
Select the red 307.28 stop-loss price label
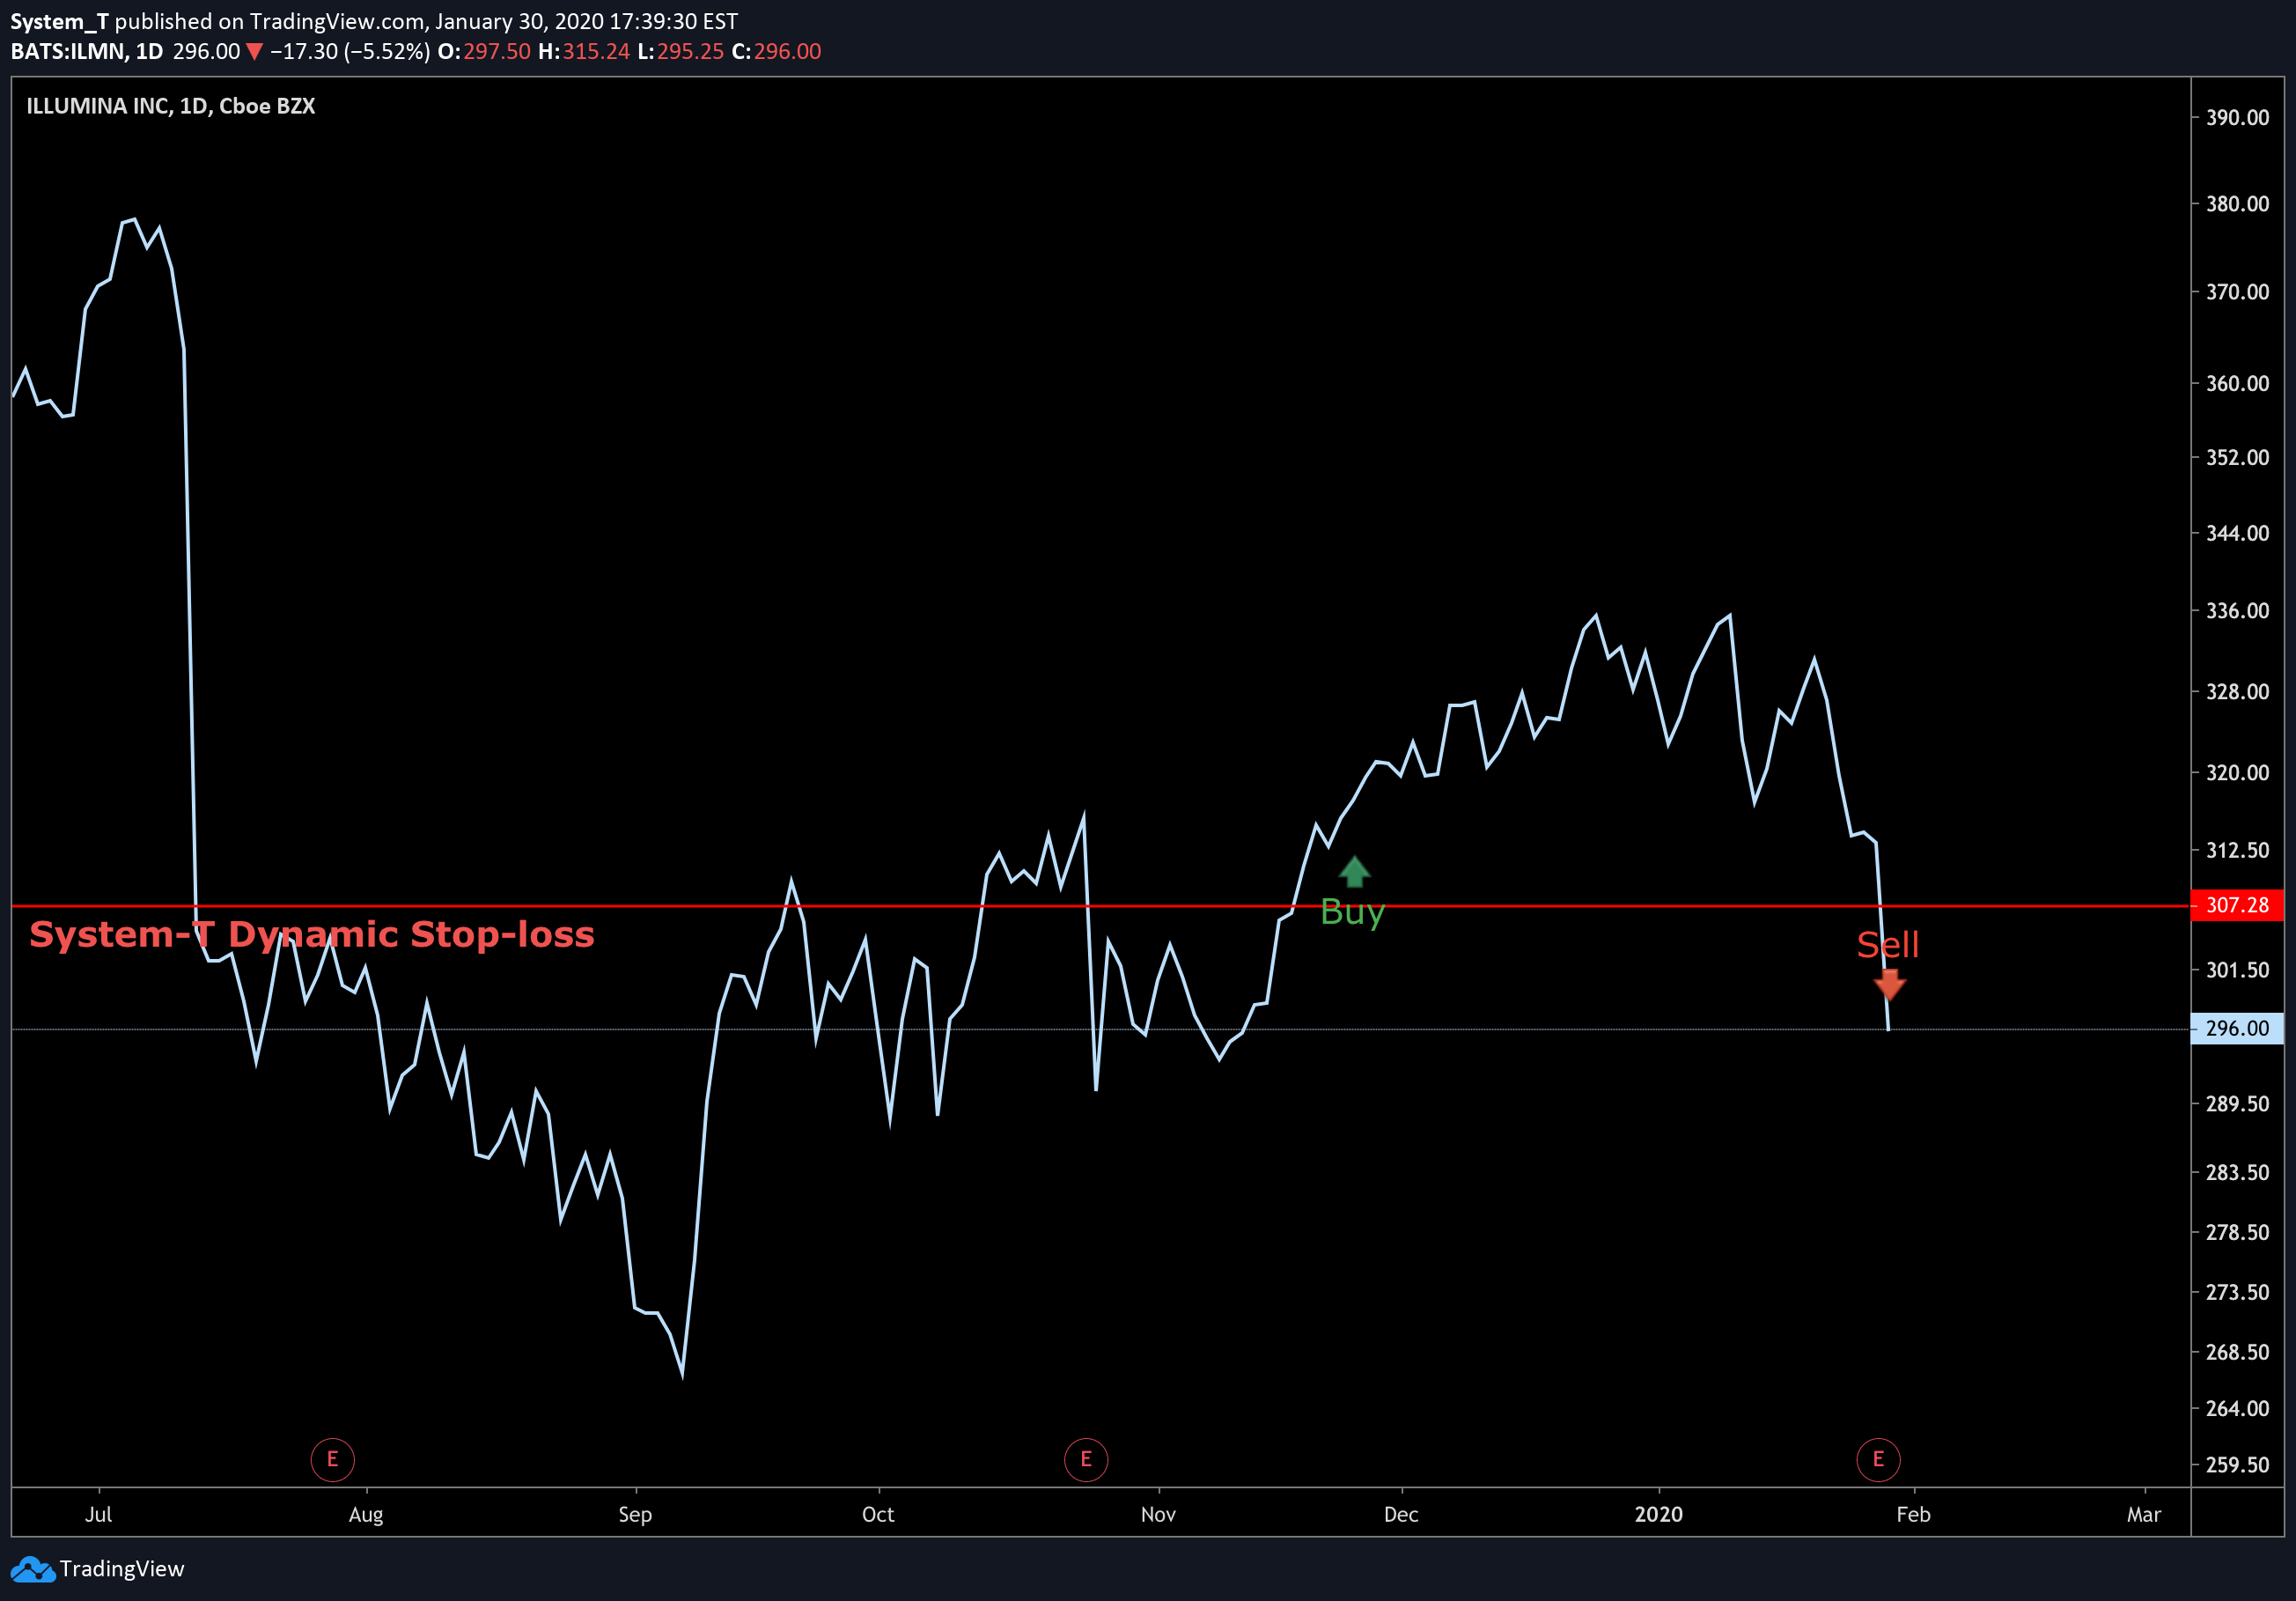point(2237,905)
